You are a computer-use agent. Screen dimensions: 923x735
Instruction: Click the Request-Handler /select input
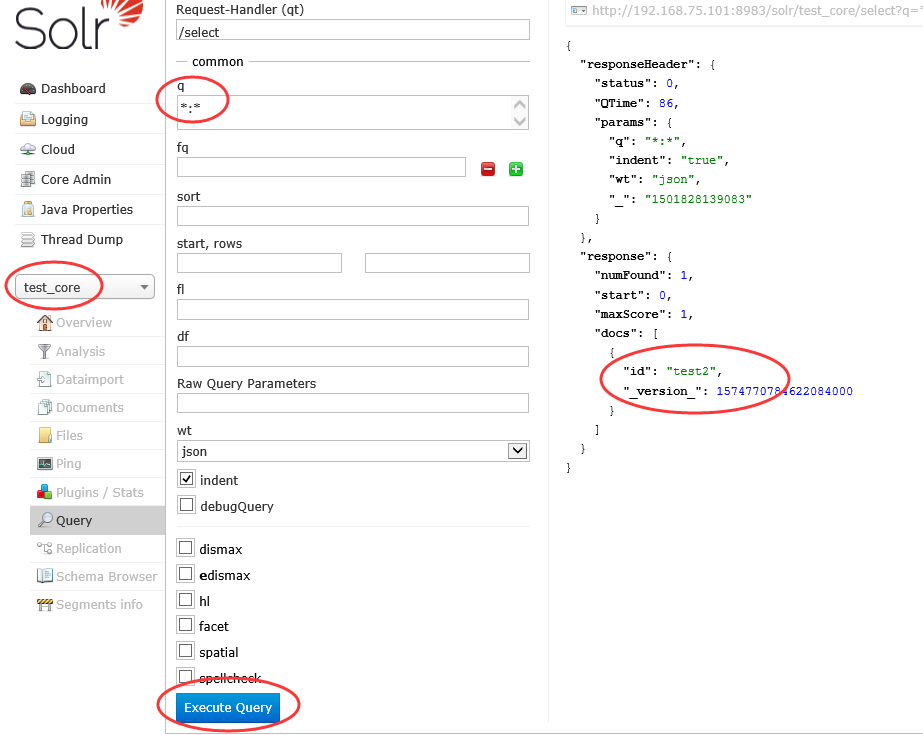pyautogui.click(x=353, y=31)
